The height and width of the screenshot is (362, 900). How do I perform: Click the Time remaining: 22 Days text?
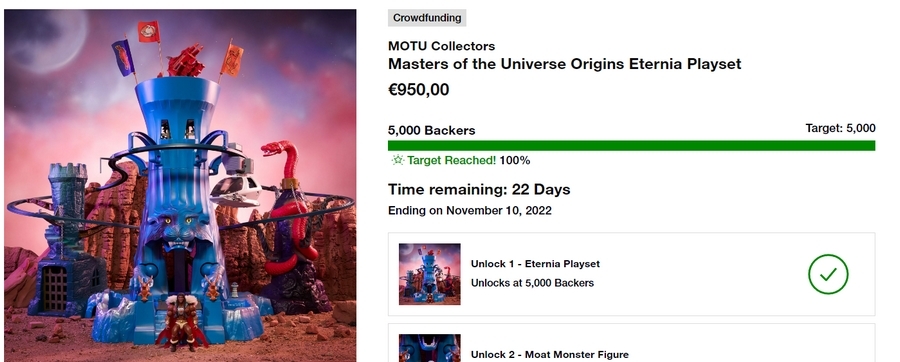coord(479,189)
